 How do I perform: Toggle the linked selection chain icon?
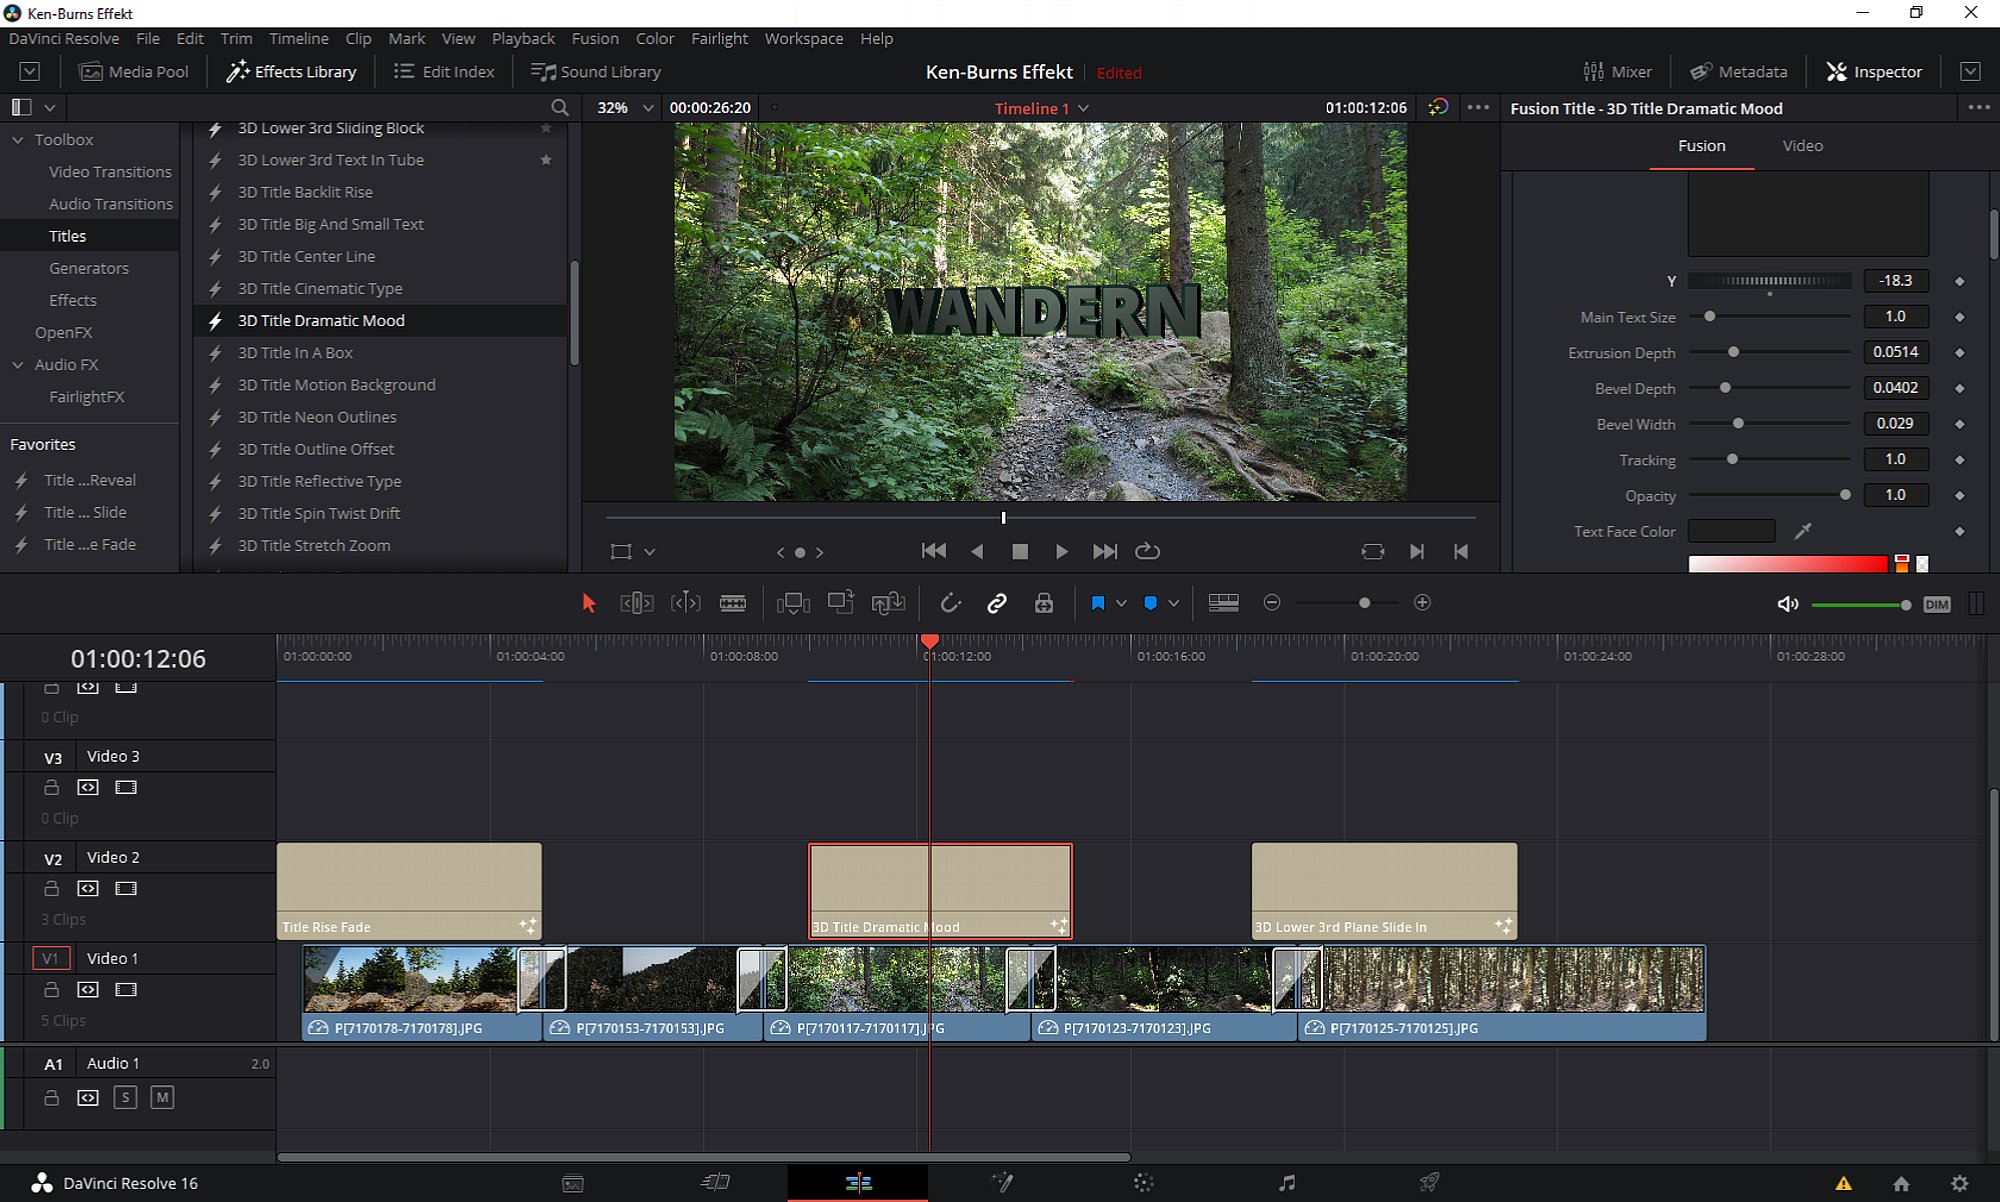[x=996, y=603]
